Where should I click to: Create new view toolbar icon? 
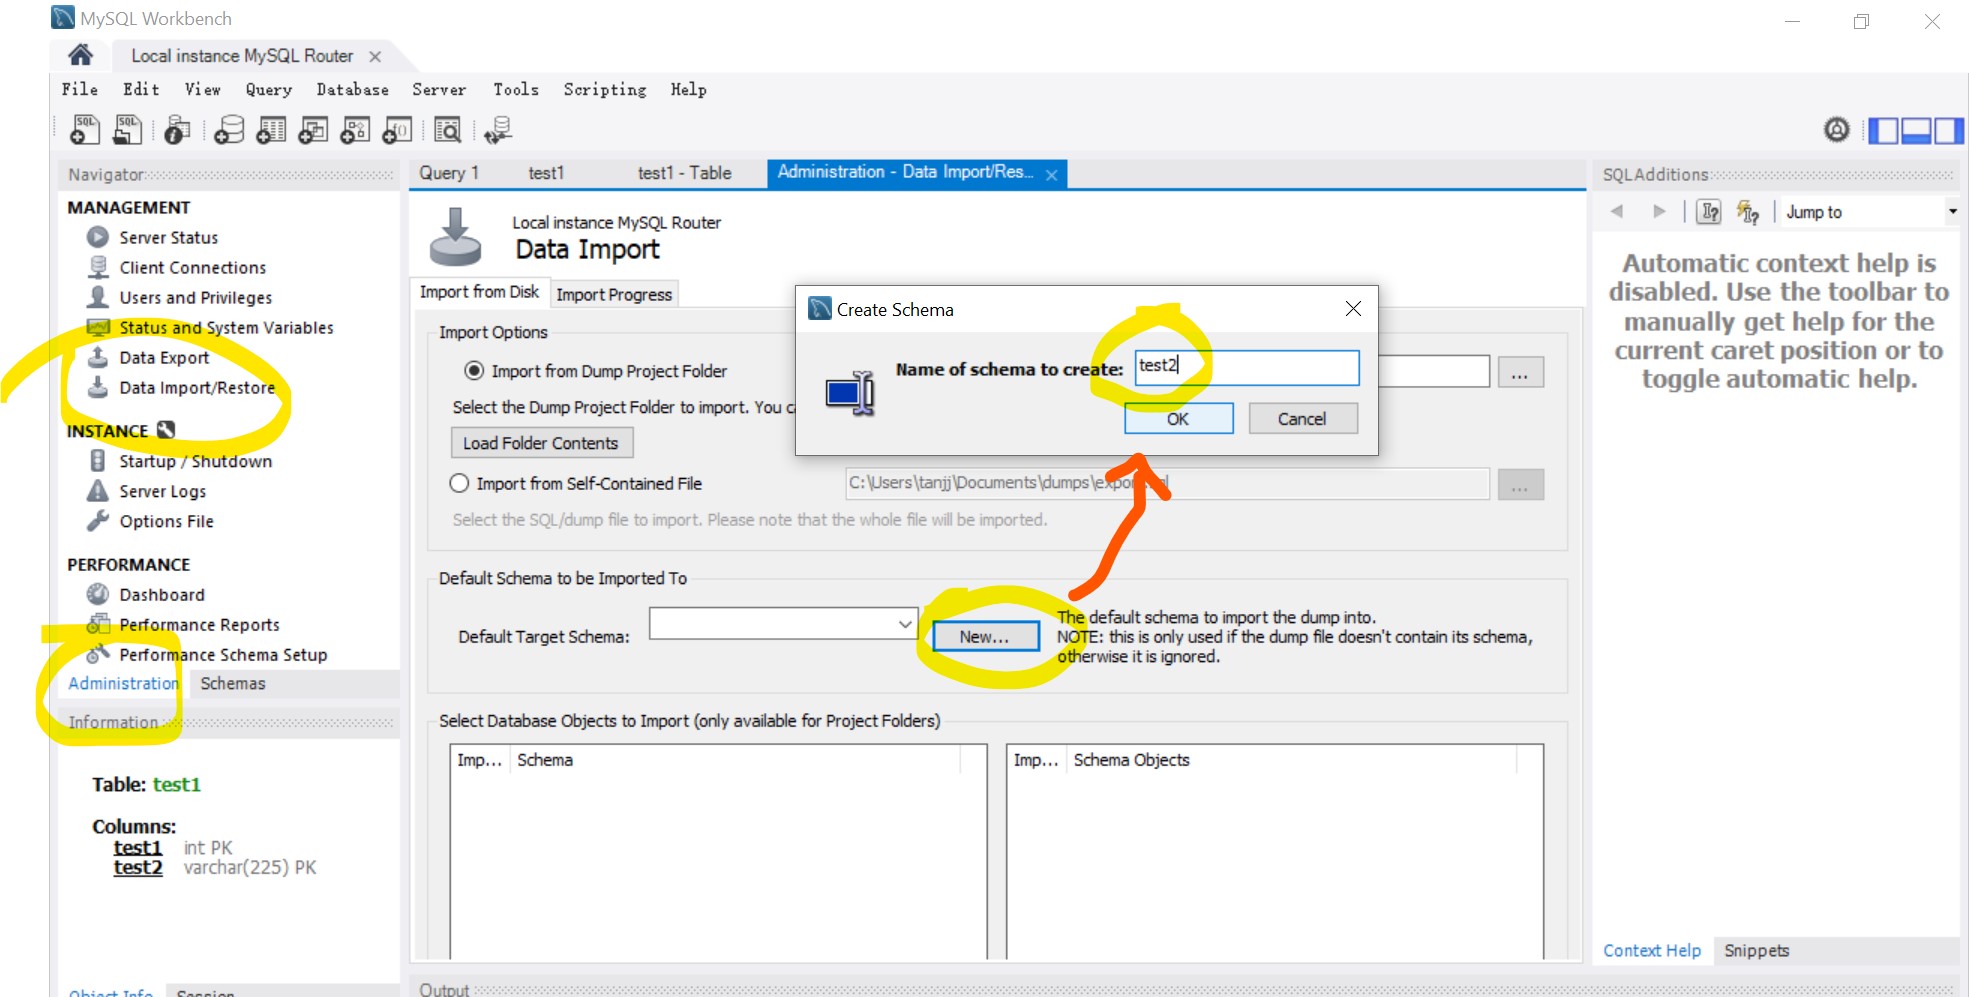(313, 130)
